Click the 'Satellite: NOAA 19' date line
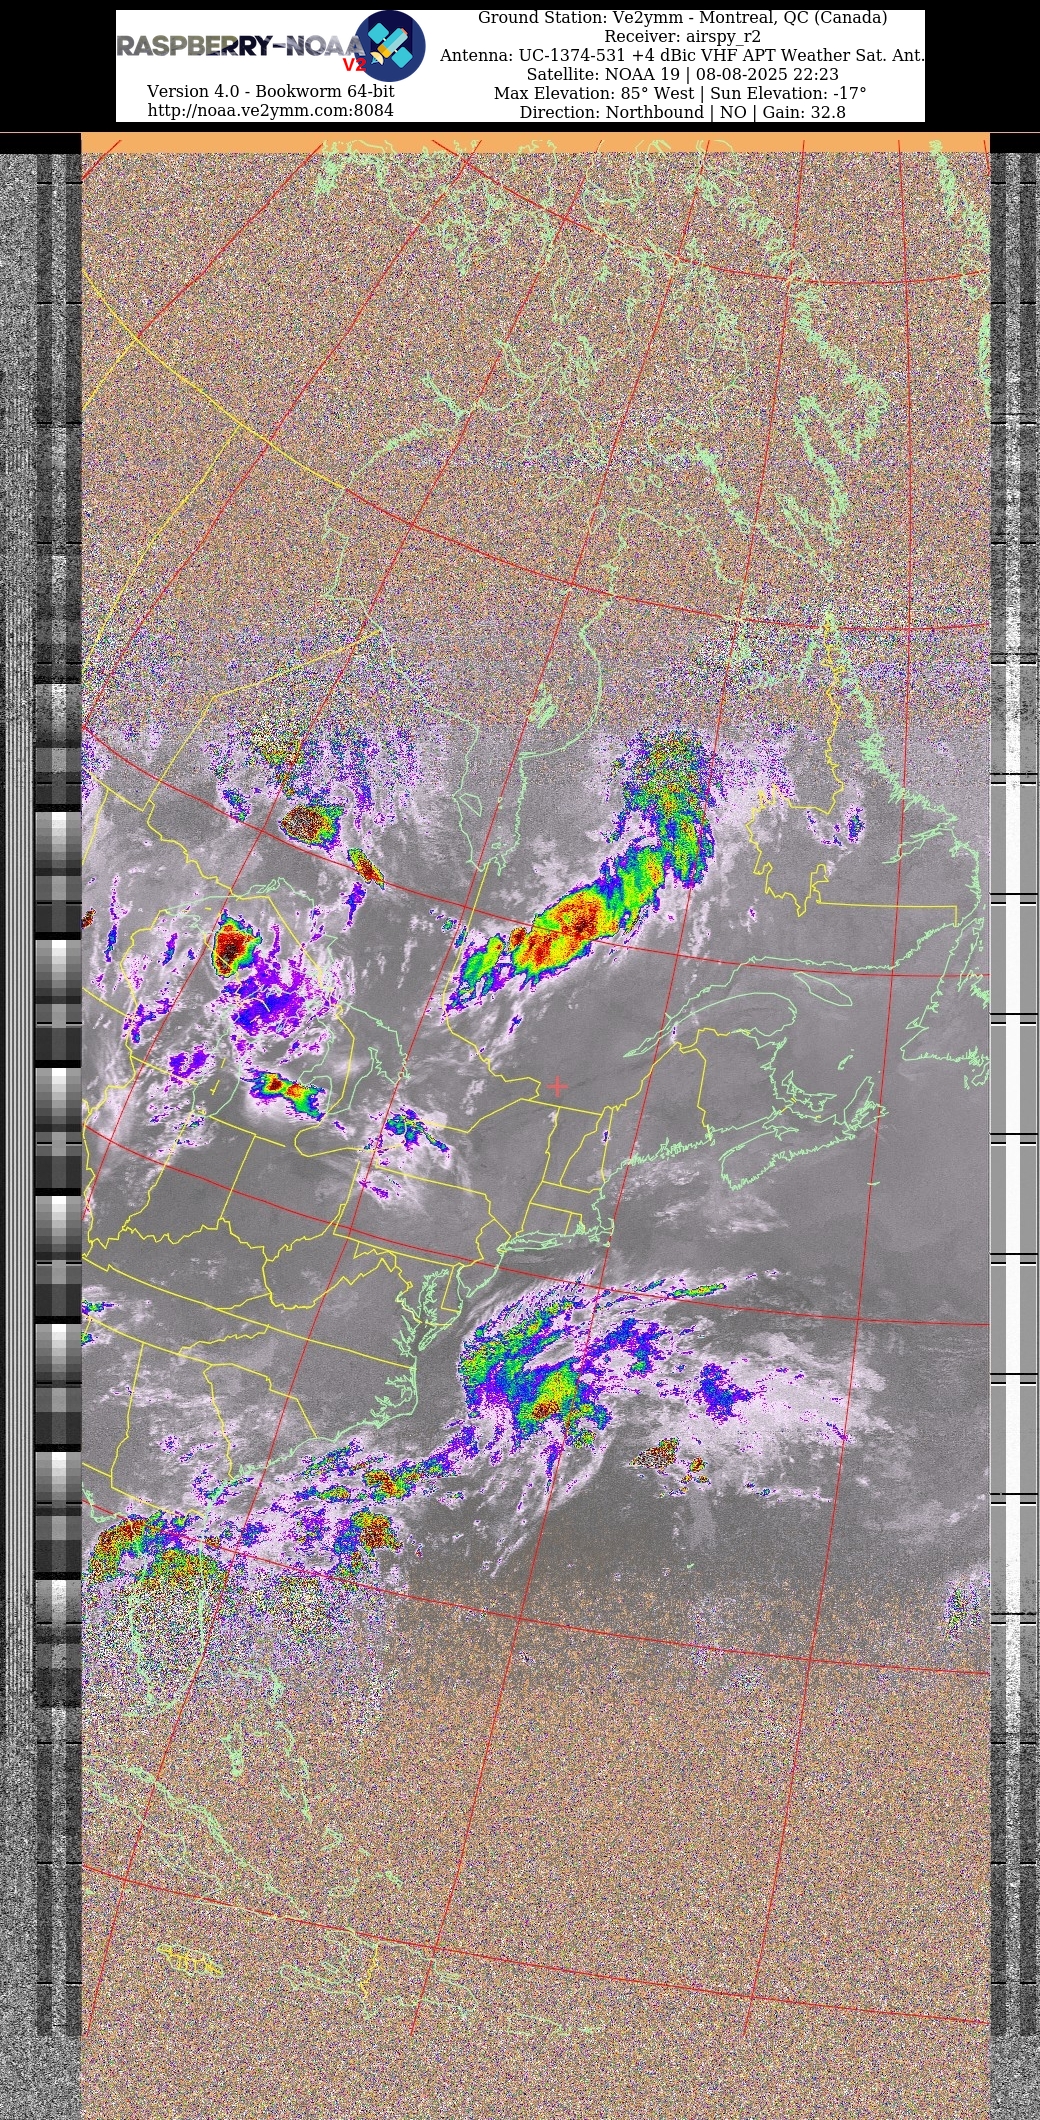The height and width of the screenshot is (2120, 1040). click(x=682, y=74)
